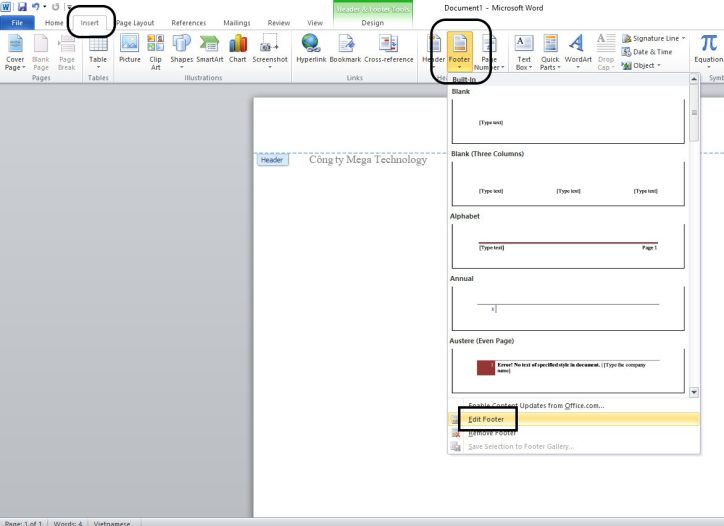This screenshot has height=526, width=724.
Task: Open the Header & Footer Tools Design tab
Action: [x=373, y=23]
